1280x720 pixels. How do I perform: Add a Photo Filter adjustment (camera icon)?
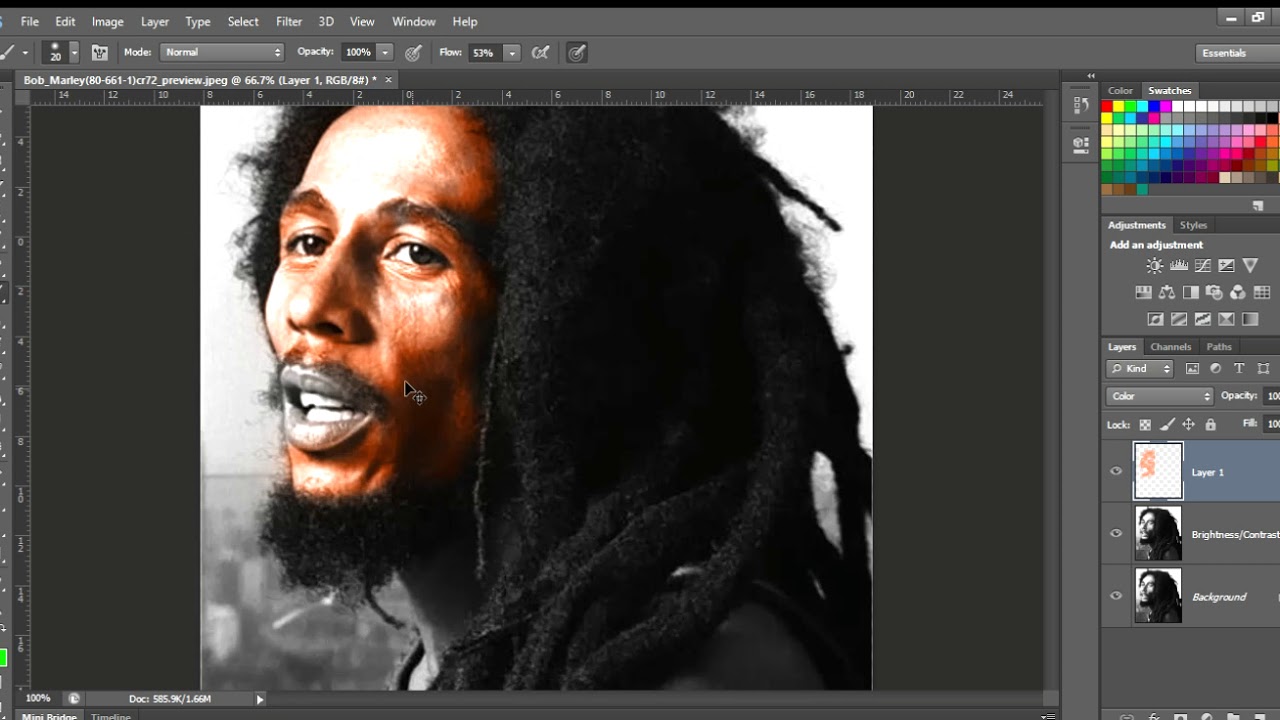click(x=1214, y=293)
